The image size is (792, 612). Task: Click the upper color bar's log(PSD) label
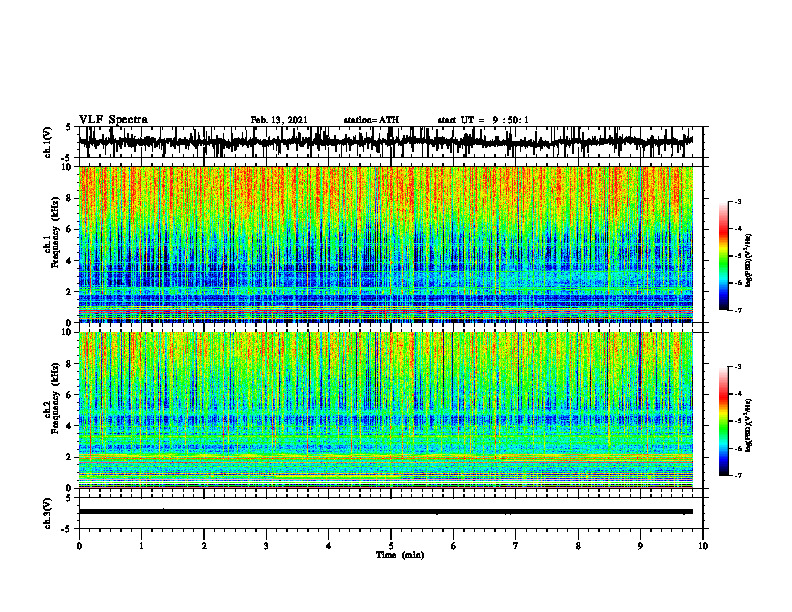pos(749,260)
